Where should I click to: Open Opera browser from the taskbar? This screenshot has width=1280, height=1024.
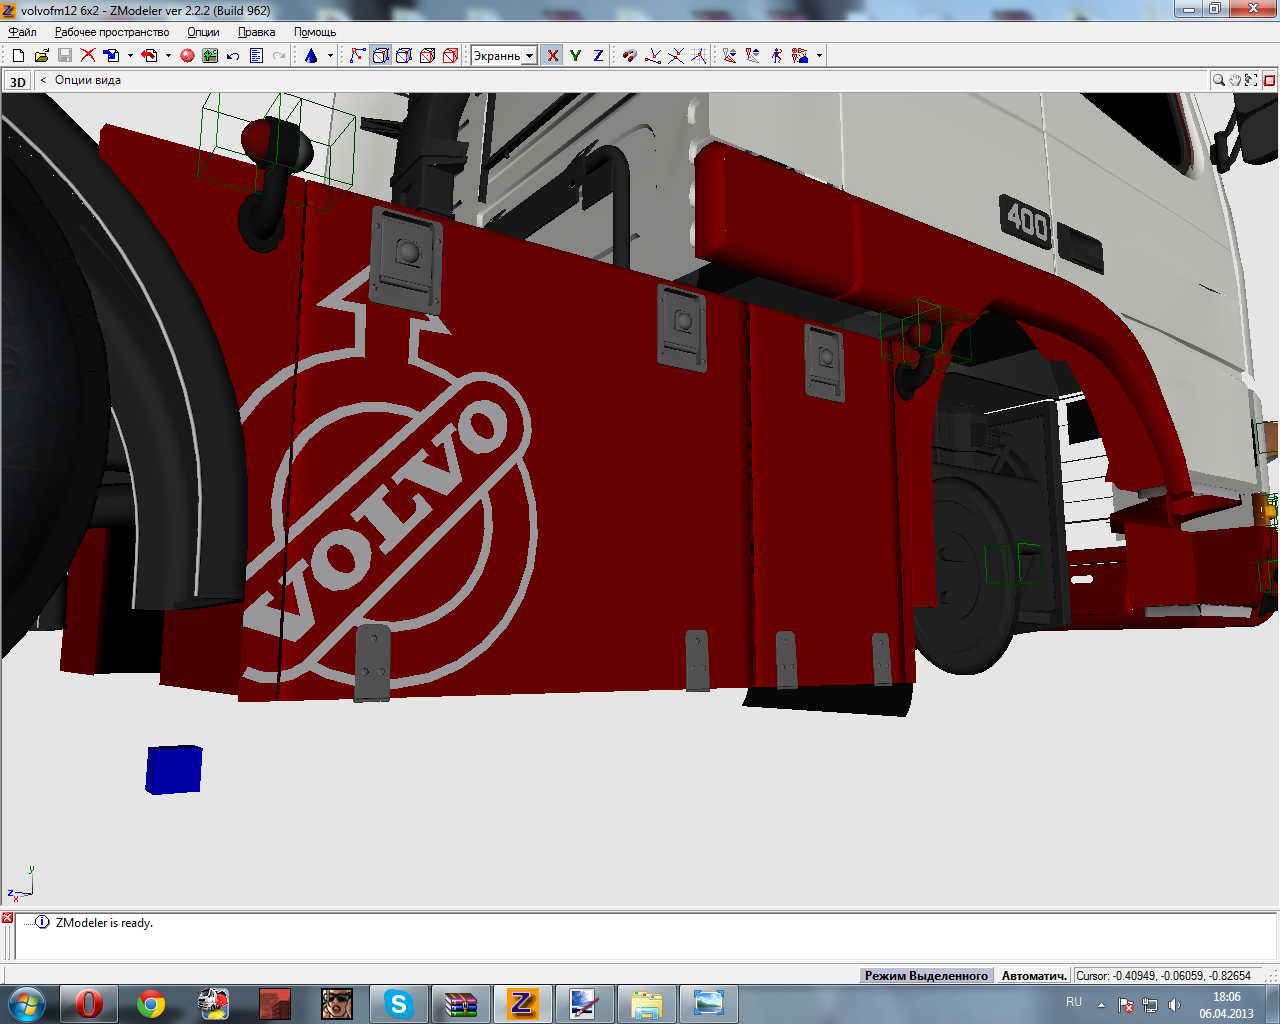89,1003
